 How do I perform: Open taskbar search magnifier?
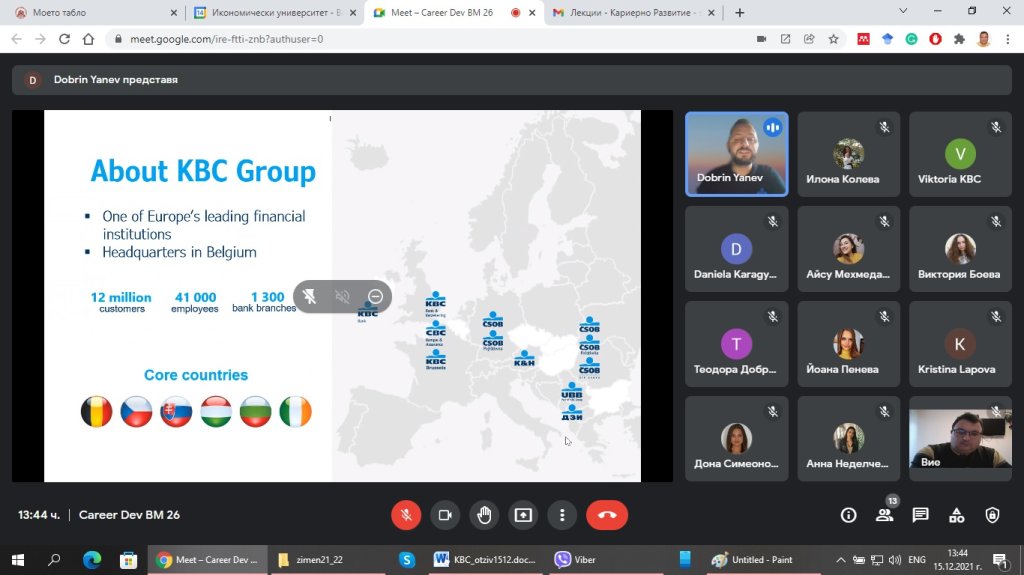point(54,560)
